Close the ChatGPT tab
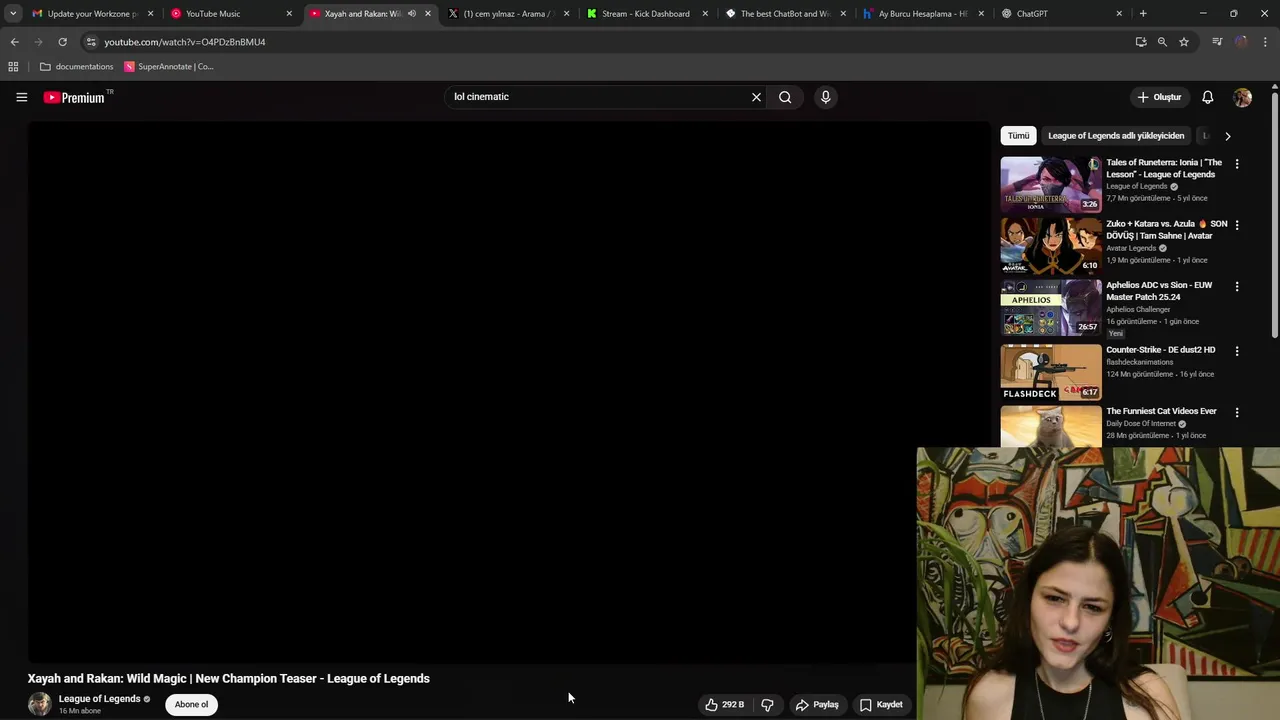The width and height of the screenshot is (1280, 720). click(x=1118, y=14)
